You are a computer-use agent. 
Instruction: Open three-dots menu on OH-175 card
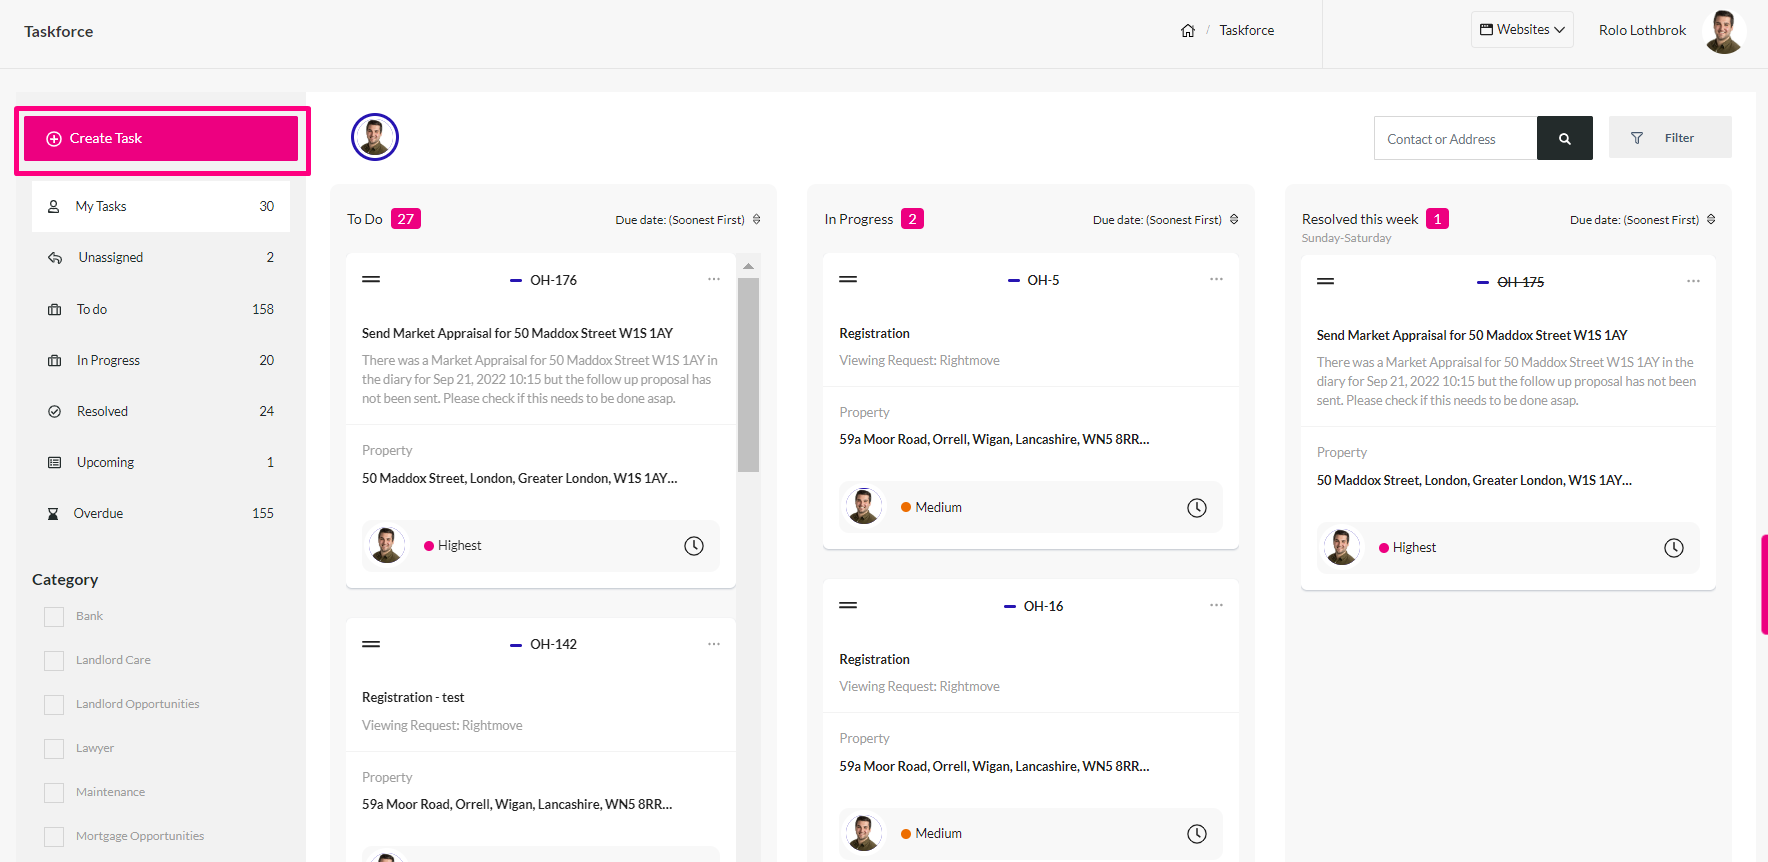click(1693, 282)
